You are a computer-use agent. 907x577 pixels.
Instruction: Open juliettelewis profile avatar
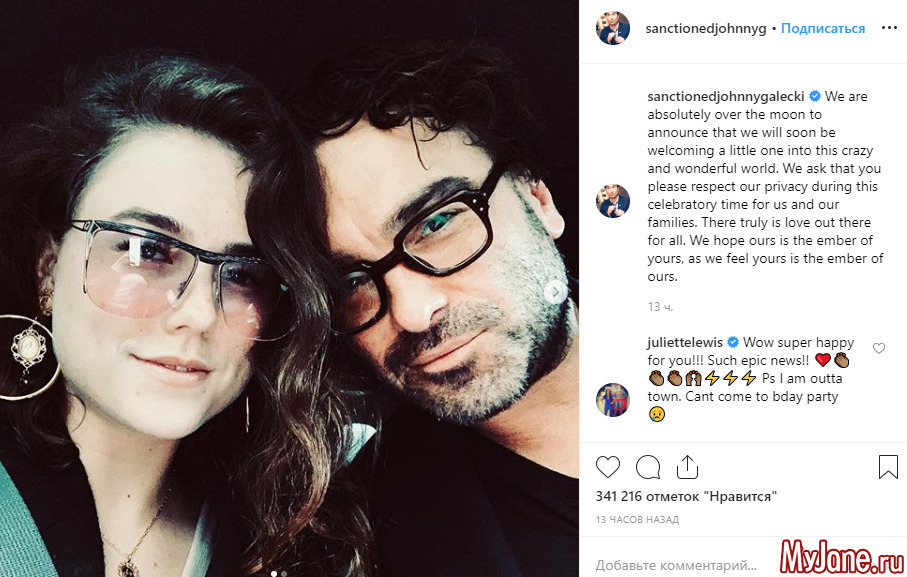613,399
